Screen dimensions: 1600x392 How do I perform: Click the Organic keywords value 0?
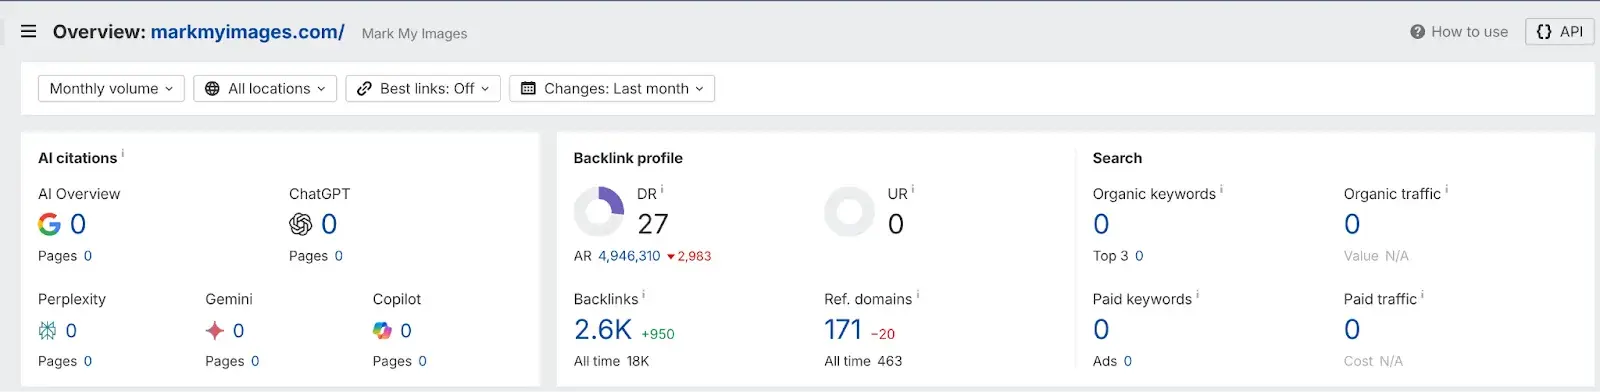coord(1101,224)
